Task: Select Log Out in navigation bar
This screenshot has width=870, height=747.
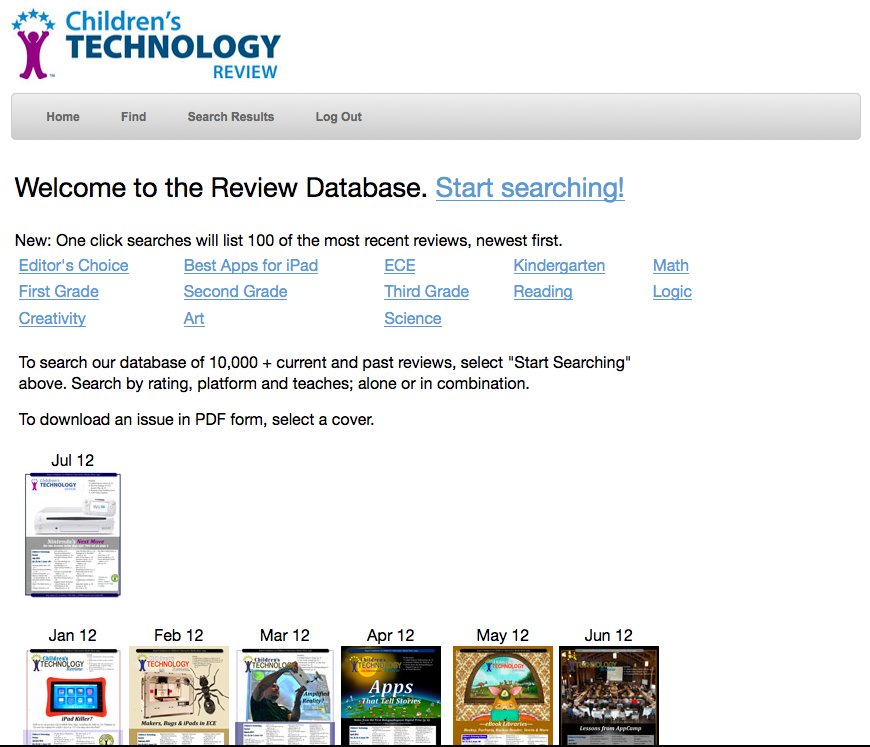Action: 338,117
